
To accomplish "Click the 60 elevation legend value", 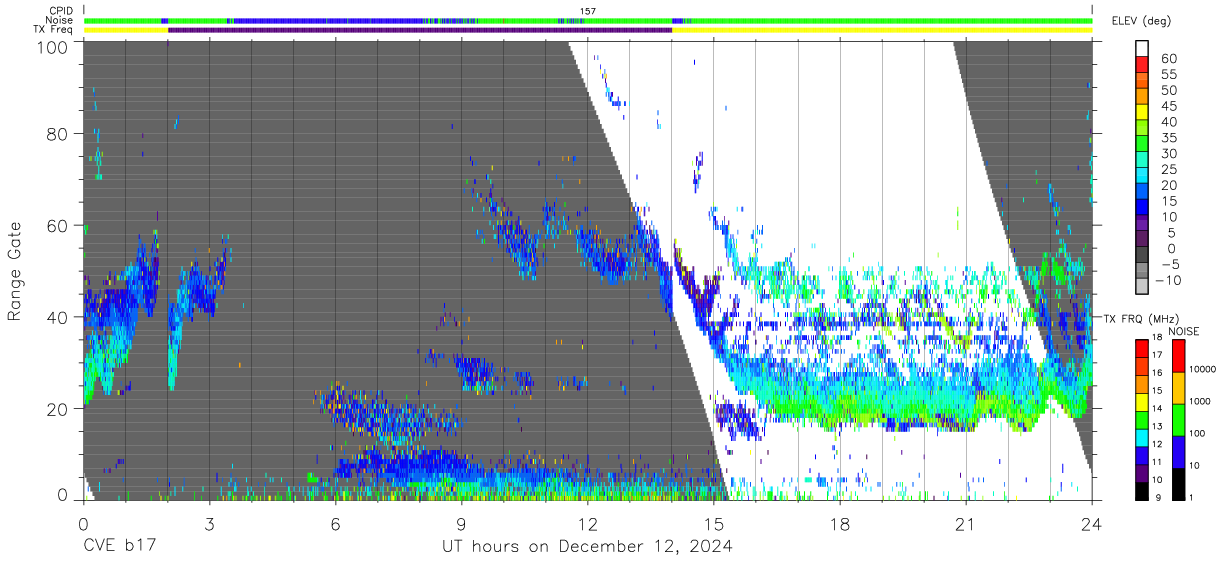I will pos(1168,58).
